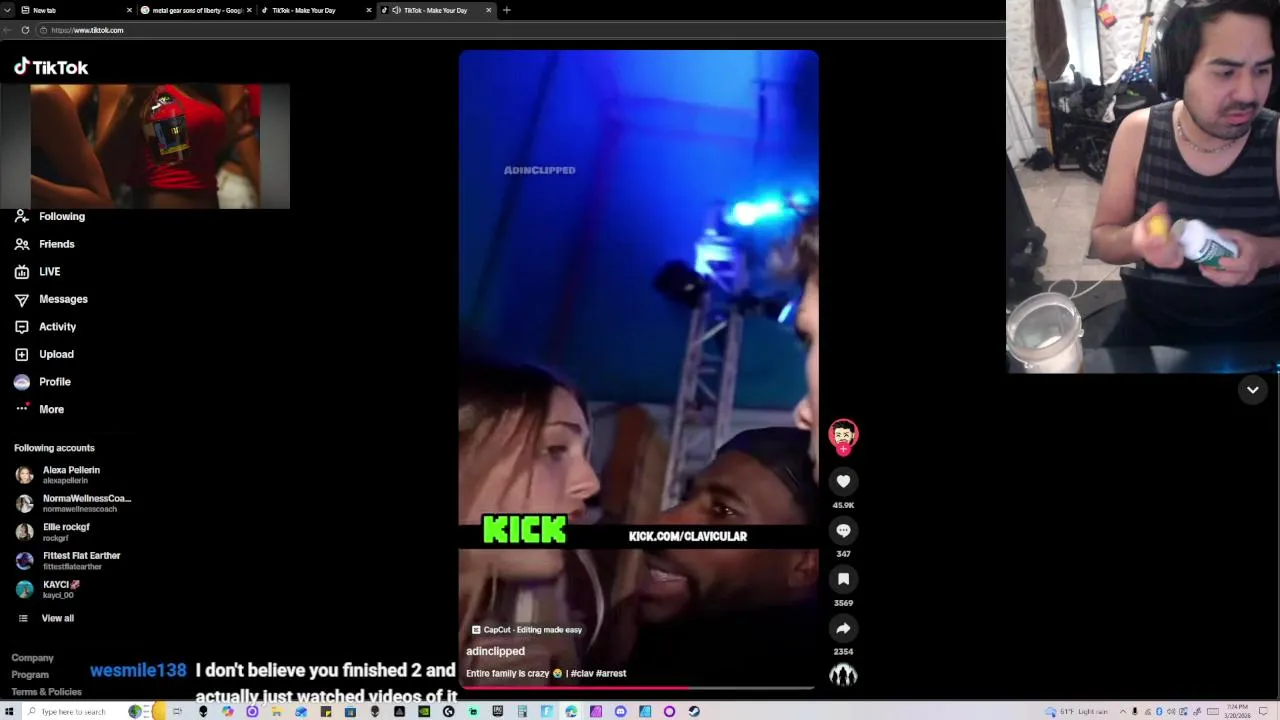The height and width of the screenshot is (720, 1280).
Task: Open the notification center icon
Action: [x=1263, y=711]
